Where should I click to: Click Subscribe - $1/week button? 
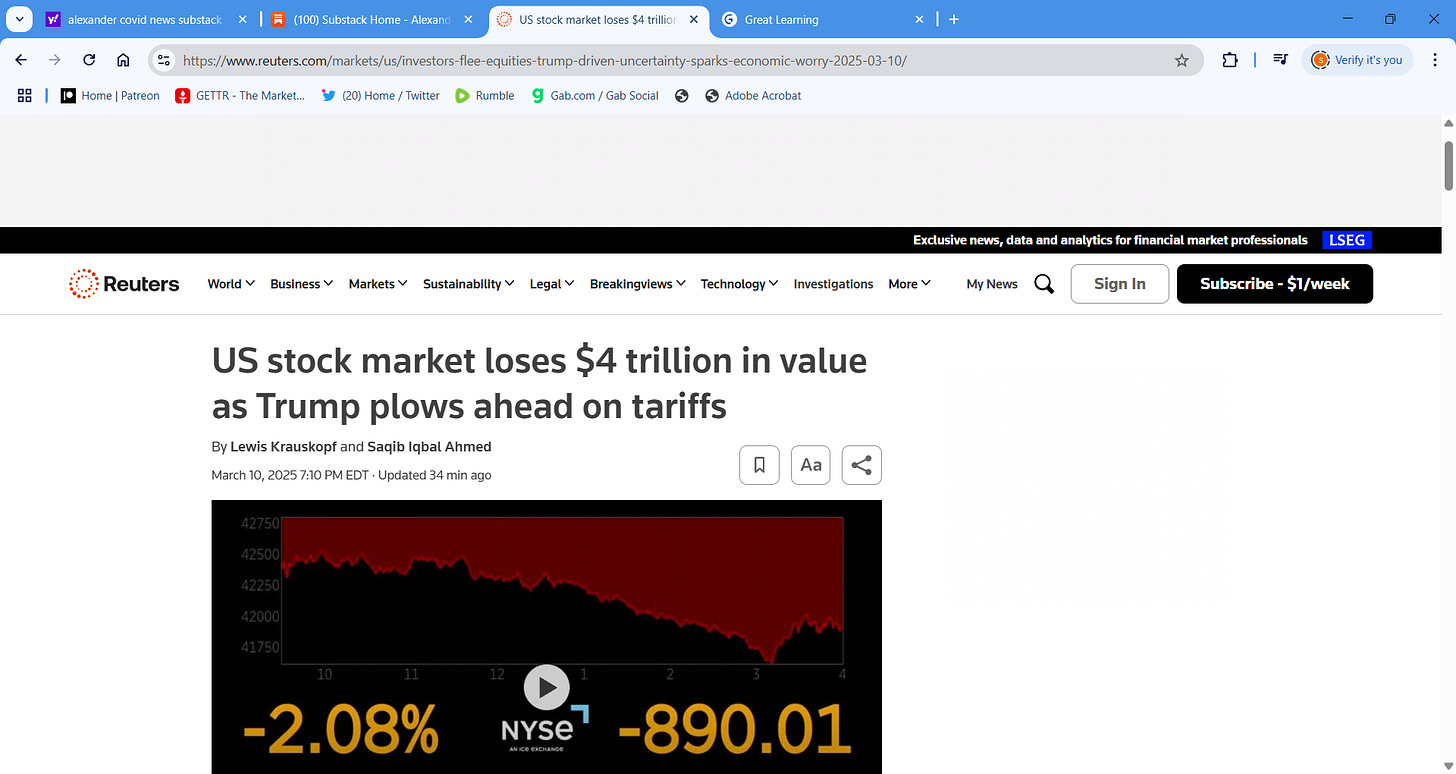pos(1275,284)
